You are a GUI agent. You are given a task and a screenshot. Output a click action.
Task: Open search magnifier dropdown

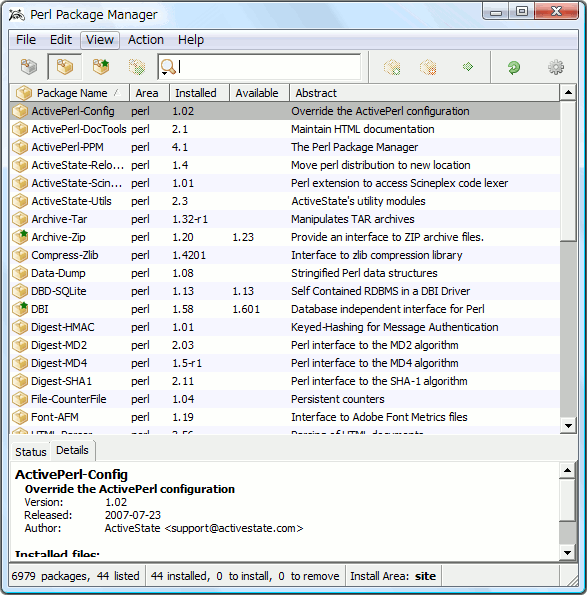tap(168, 67)
